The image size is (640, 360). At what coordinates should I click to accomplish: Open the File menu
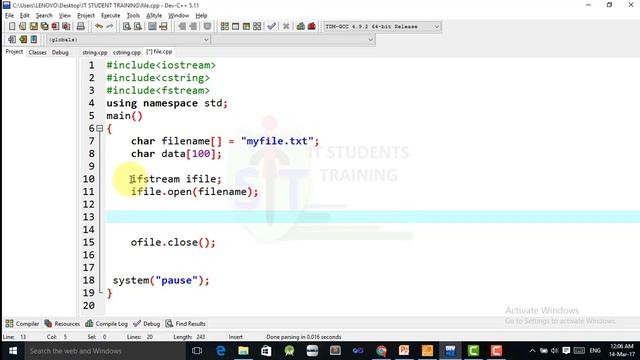(9, 16)
